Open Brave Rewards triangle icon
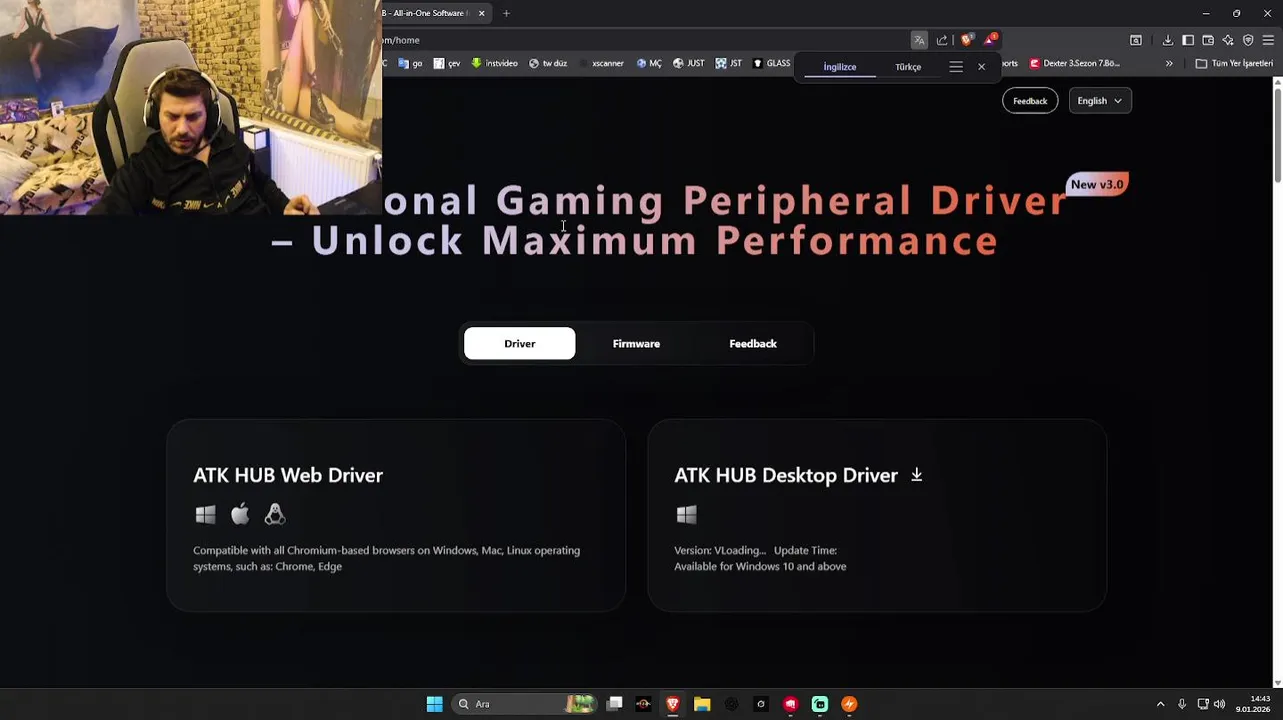1283x720 pixels. point(989,40)
